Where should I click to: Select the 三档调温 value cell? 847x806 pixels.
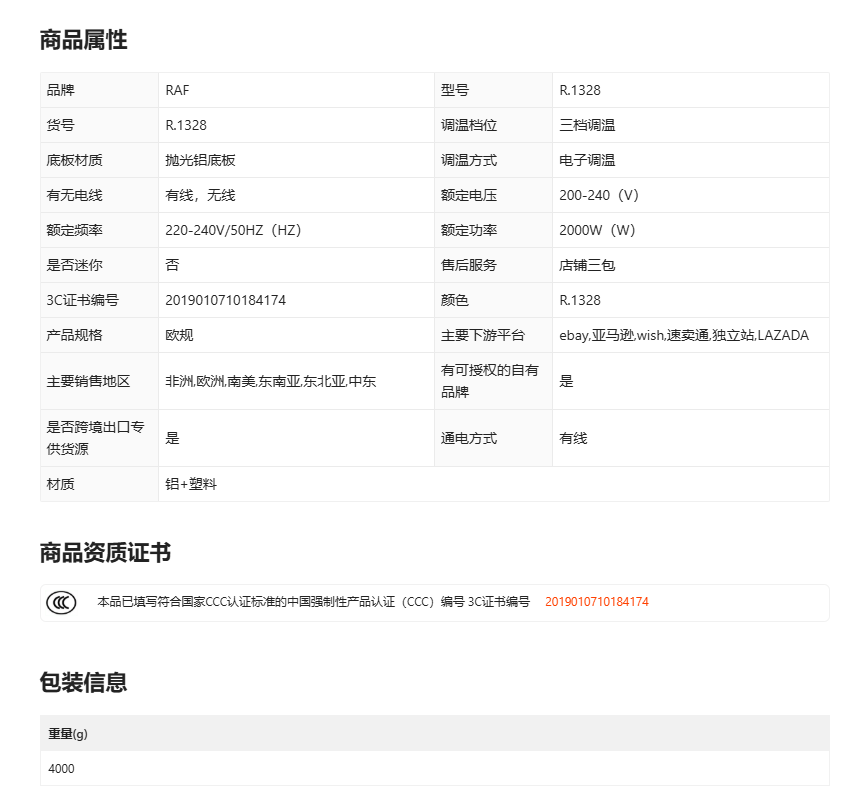tap(587, 125)
